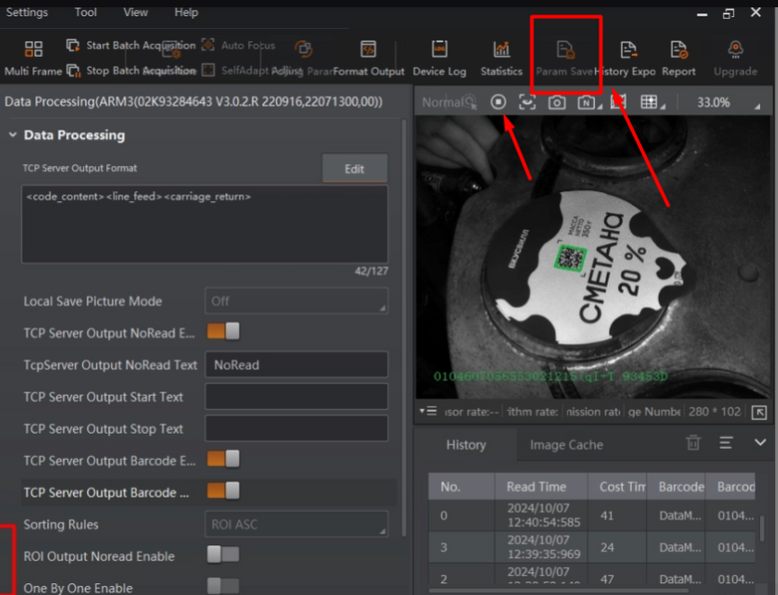778x595 pixels.
Task: Open the Local Save Picture Mode dropdown
Action: pyautogui.click(x=296, y=301)
